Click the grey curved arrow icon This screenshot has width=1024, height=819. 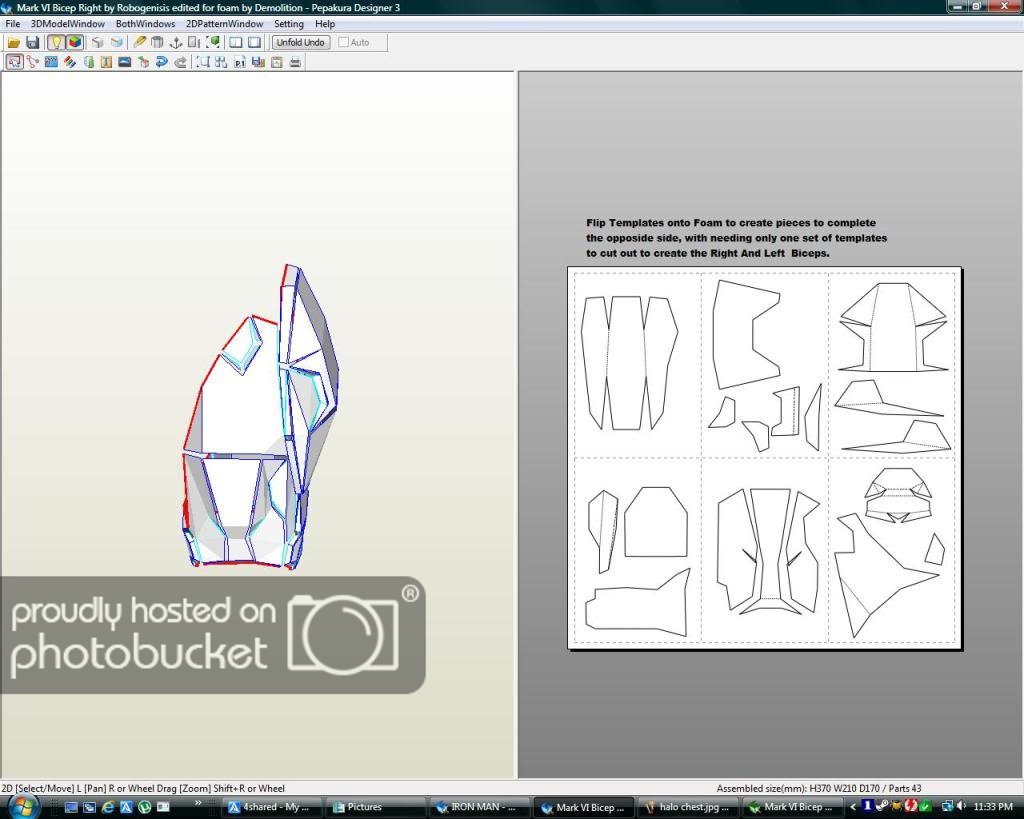pos(180,62)
